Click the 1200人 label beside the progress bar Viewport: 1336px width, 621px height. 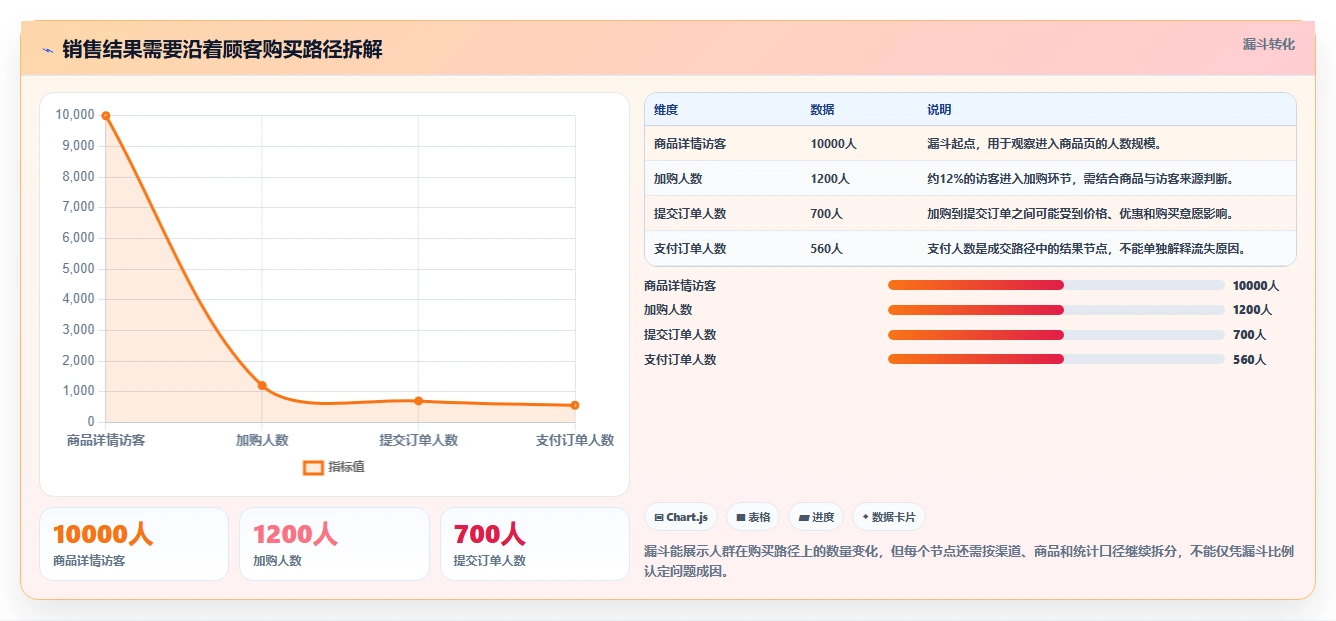tap(1252, 310)
